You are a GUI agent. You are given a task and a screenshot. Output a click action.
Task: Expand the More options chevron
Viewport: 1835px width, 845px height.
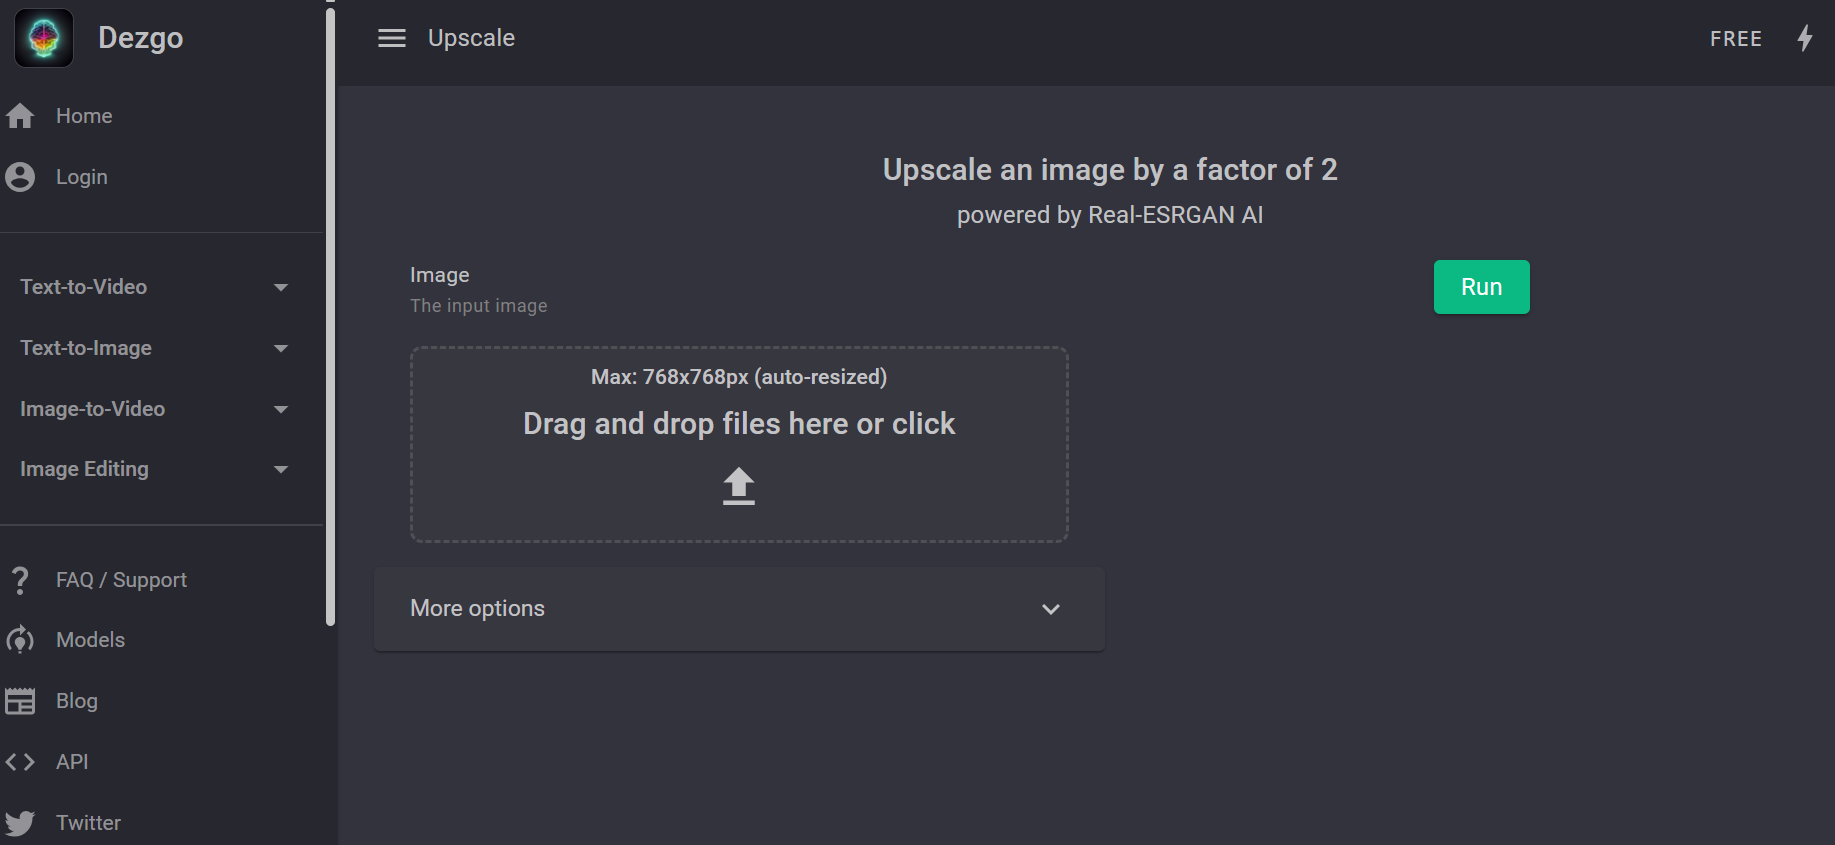[x=1051, y=609]
